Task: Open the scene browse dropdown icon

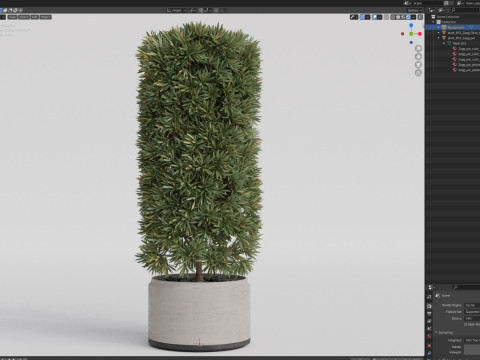Action: 407,3
